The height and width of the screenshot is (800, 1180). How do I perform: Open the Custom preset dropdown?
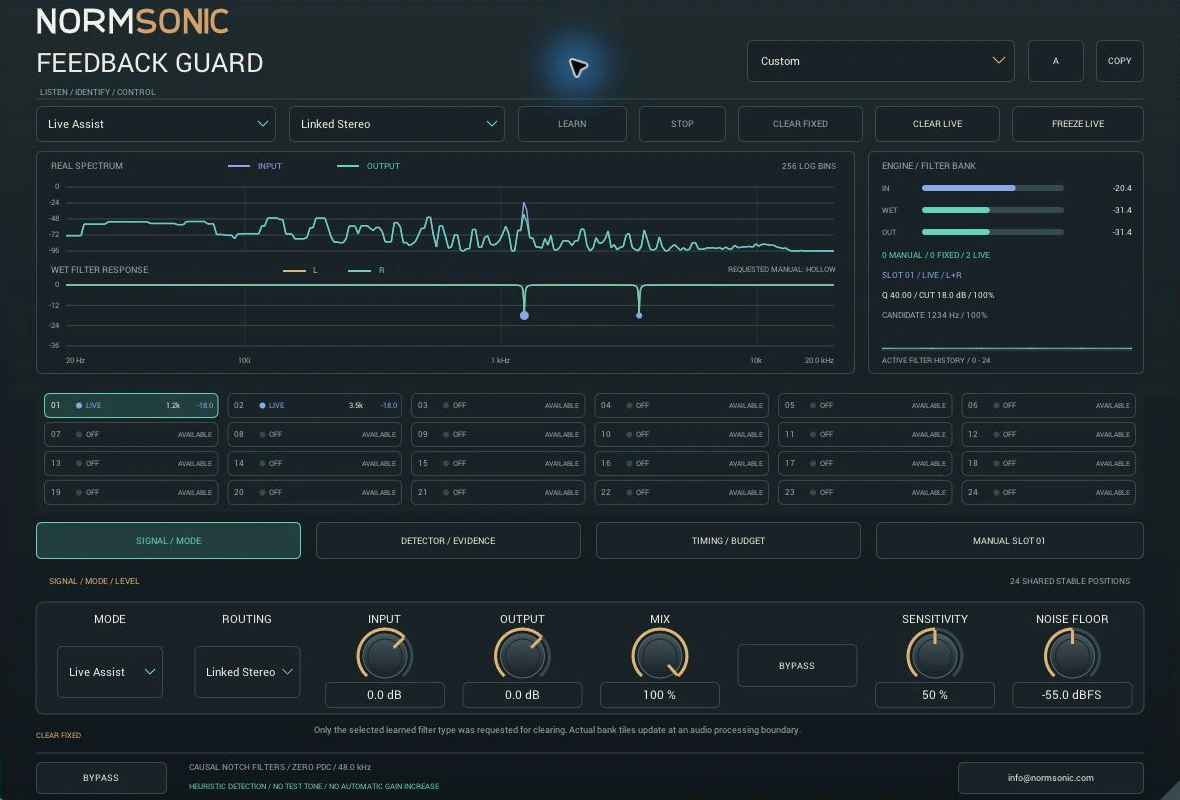(880, 61)
